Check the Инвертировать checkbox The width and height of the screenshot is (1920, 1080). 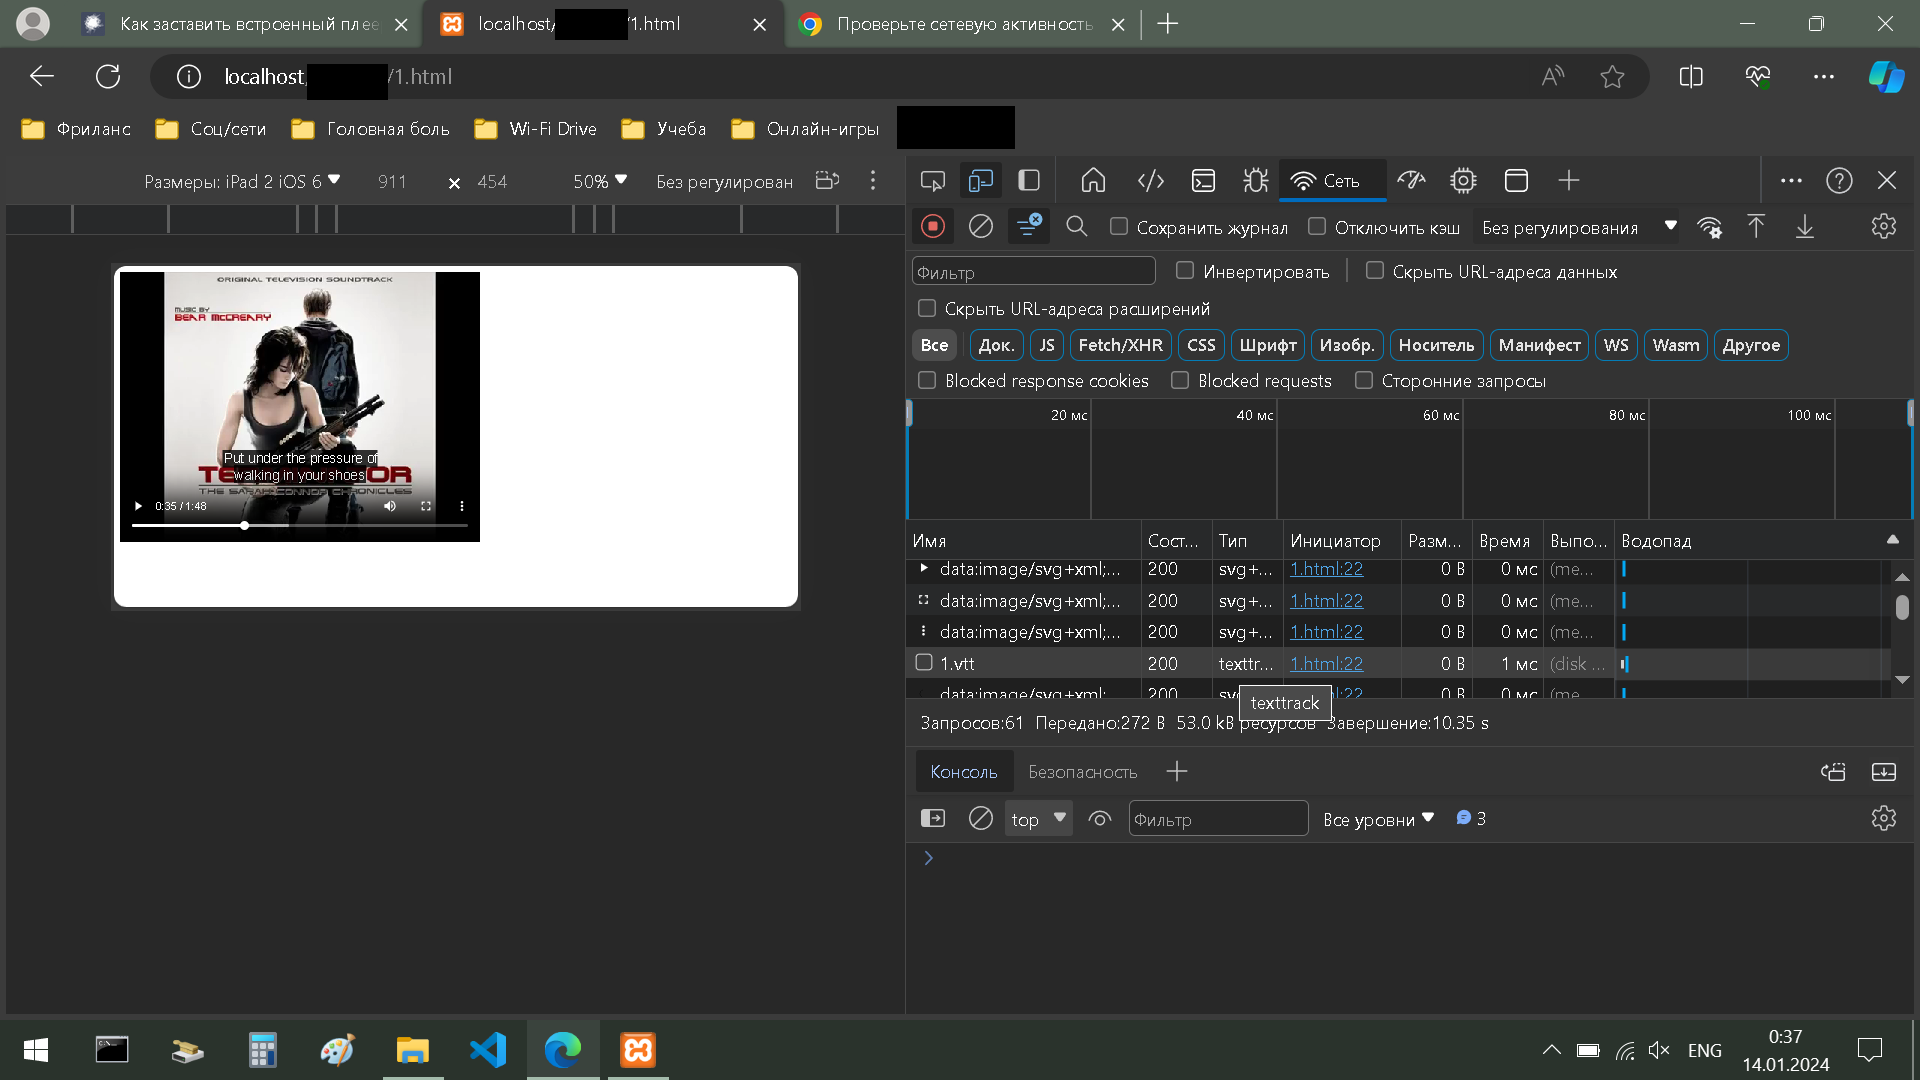(1185, 271)
